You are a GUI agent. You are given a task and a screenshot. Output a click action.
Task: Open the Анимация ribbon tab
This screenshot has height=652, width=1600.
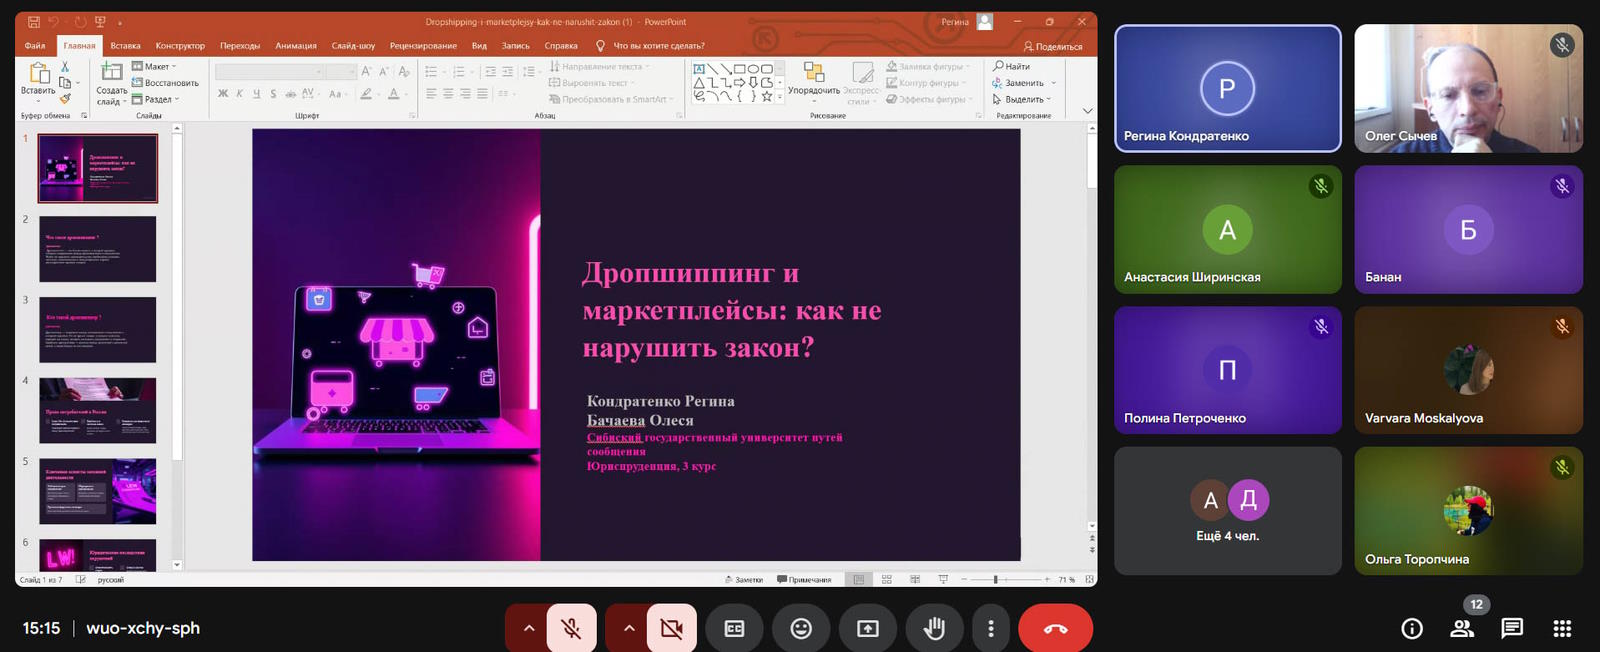tap(296, 46)
